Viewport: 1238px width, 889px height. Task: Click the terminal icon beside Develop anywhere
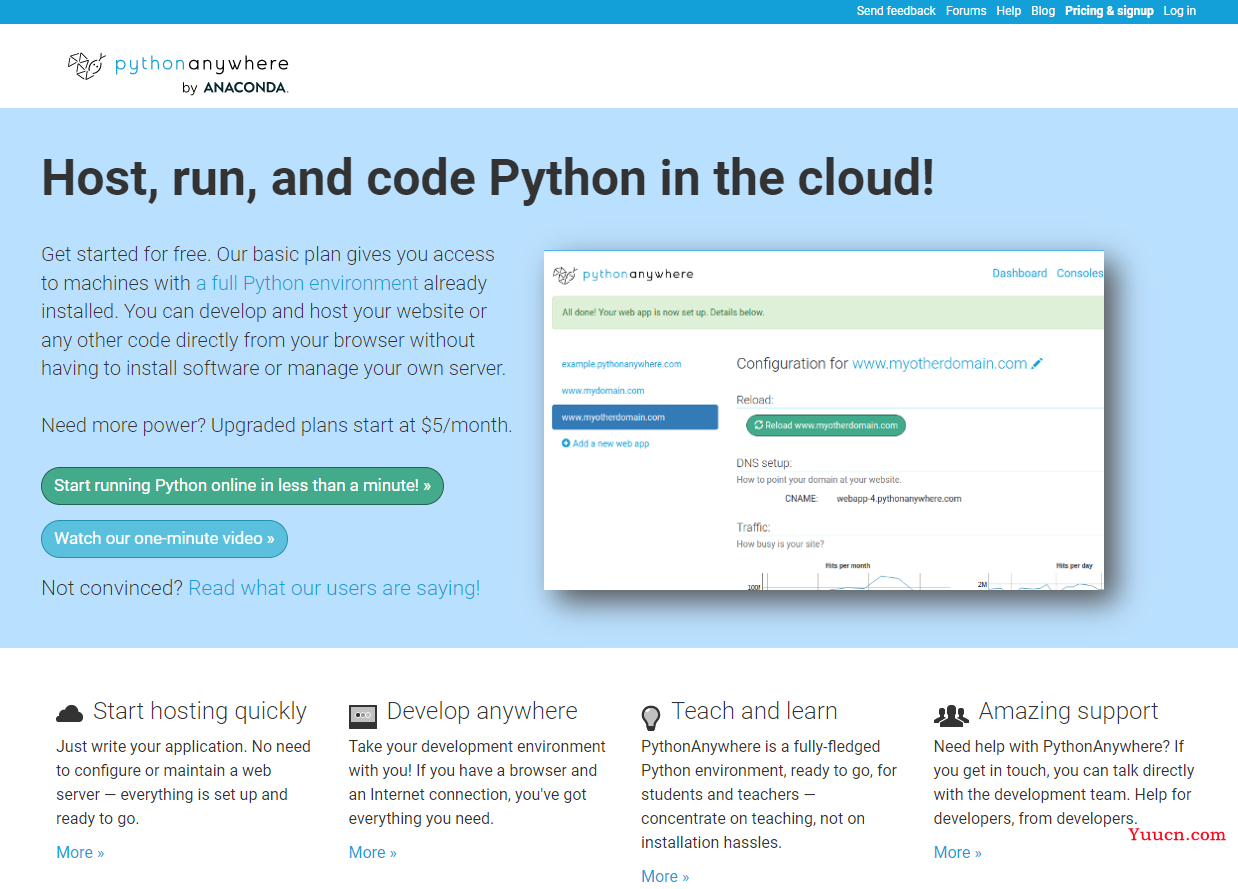[362, 715]
